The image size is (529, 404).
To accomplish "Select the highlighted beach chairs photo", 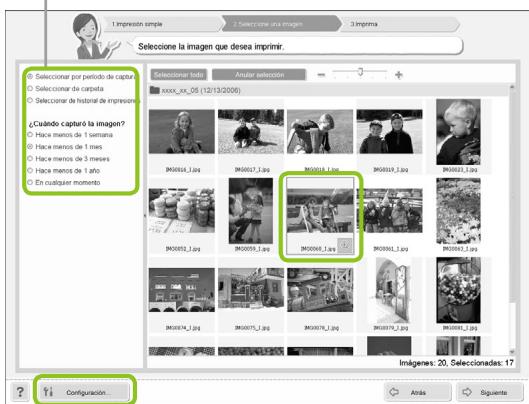I will point(320,211).
